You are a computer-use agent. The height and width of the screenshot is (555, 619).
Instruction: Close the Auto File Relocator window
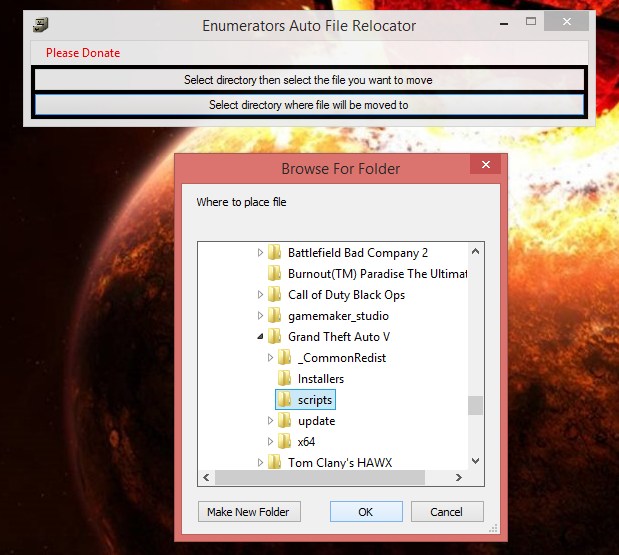[x=566, y=21]
